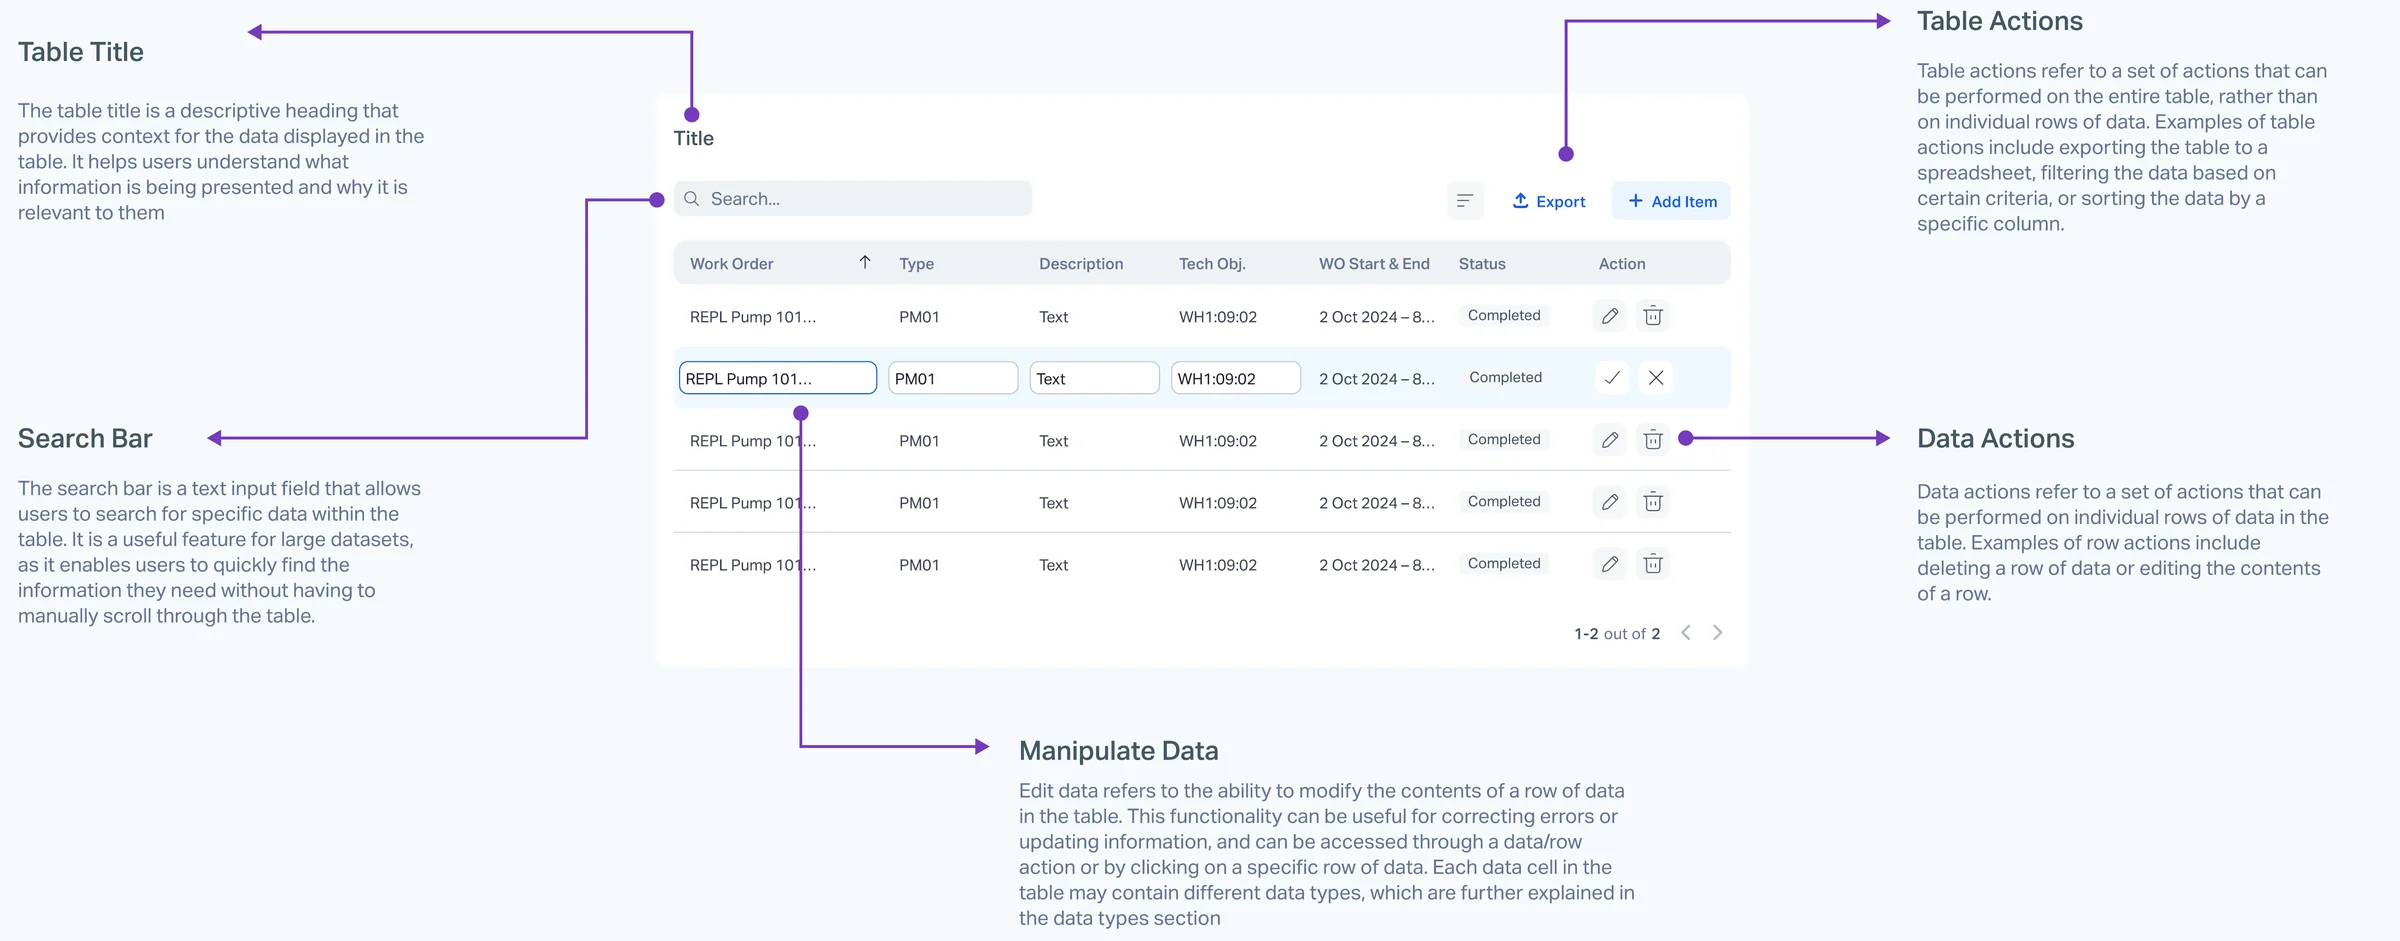2400x941 pixels.
Task: Click the Action column header
Action: click(x=1622, y=264)
